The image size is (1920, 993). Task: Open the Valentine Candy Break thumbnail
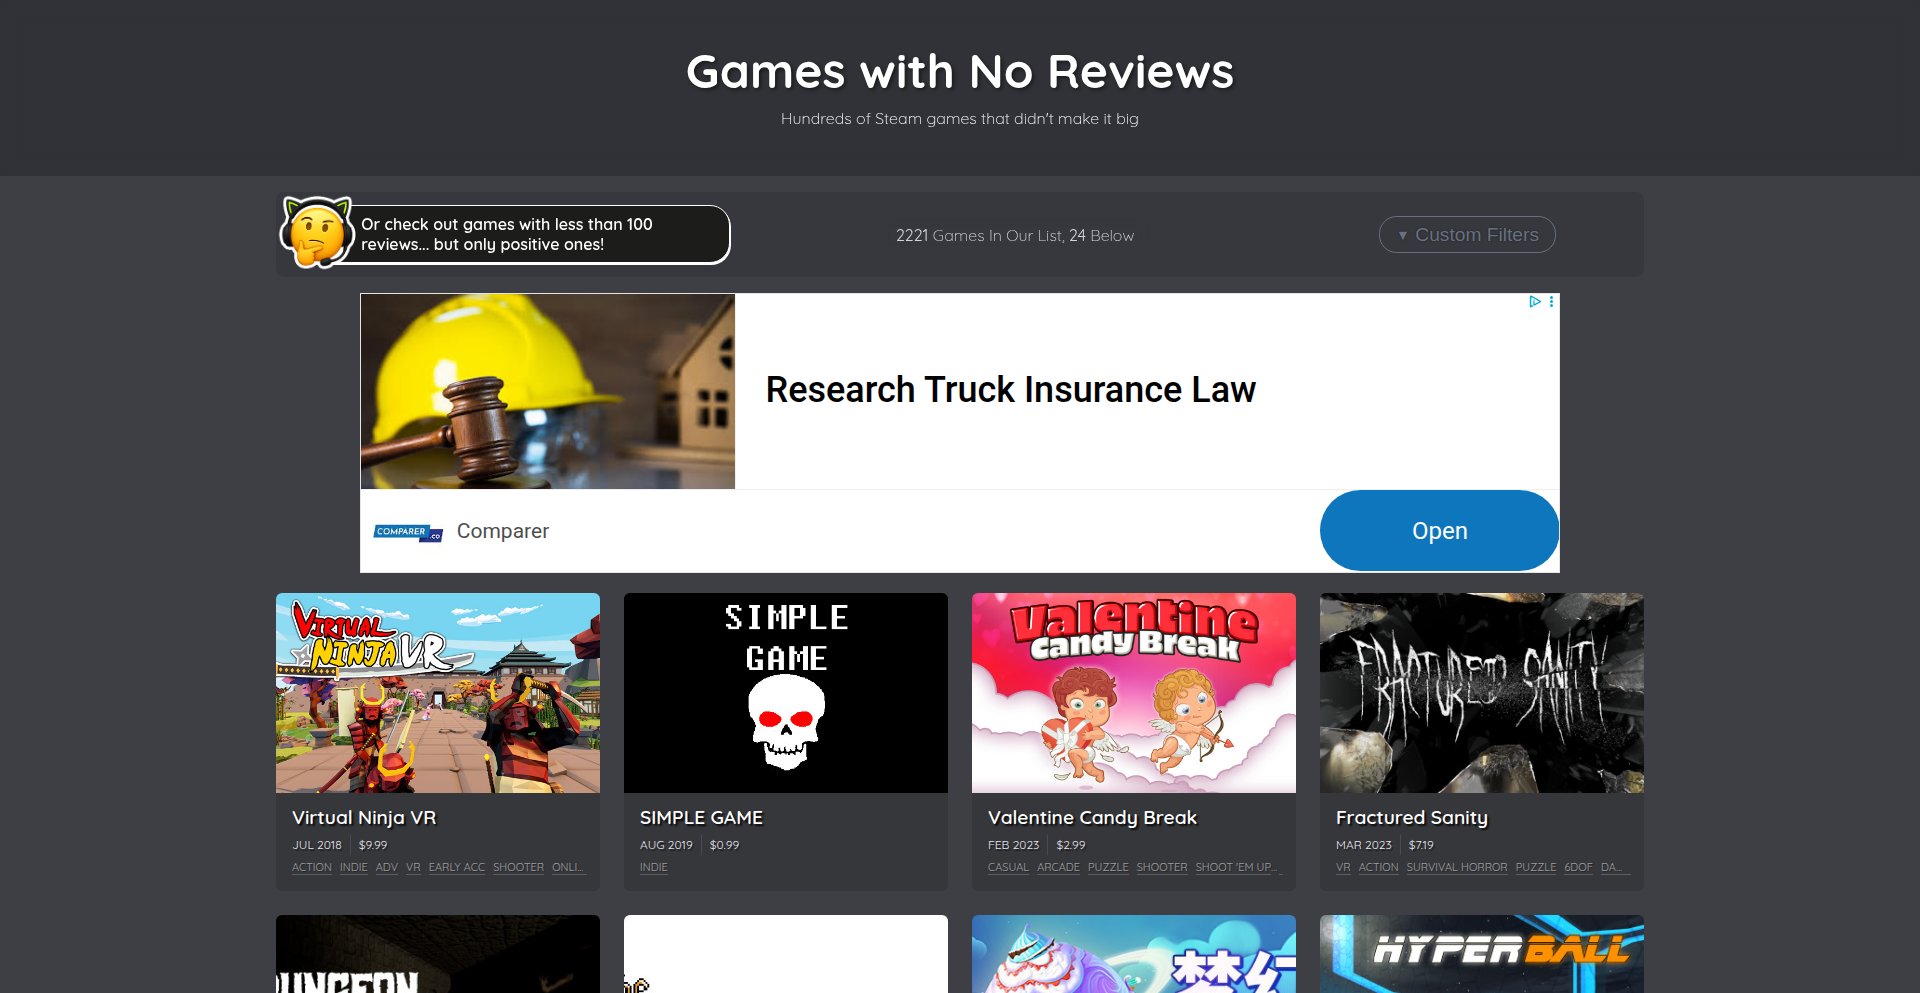[1134, 693]
